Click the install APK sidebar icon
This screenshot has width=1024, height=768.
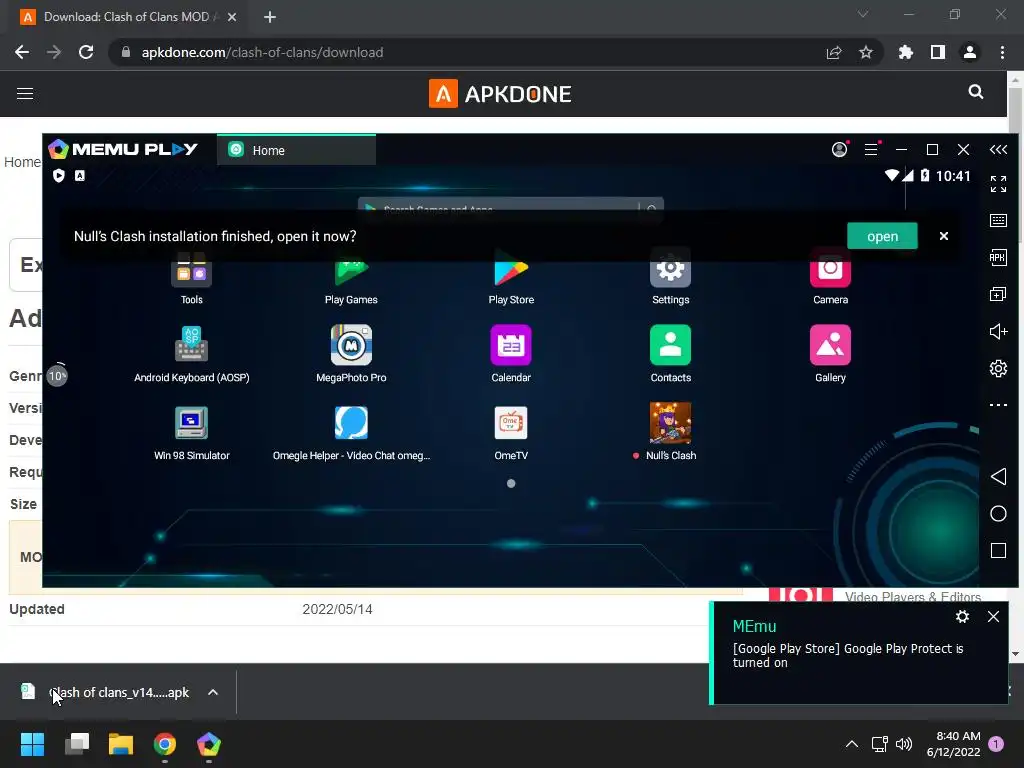[998, 257]
